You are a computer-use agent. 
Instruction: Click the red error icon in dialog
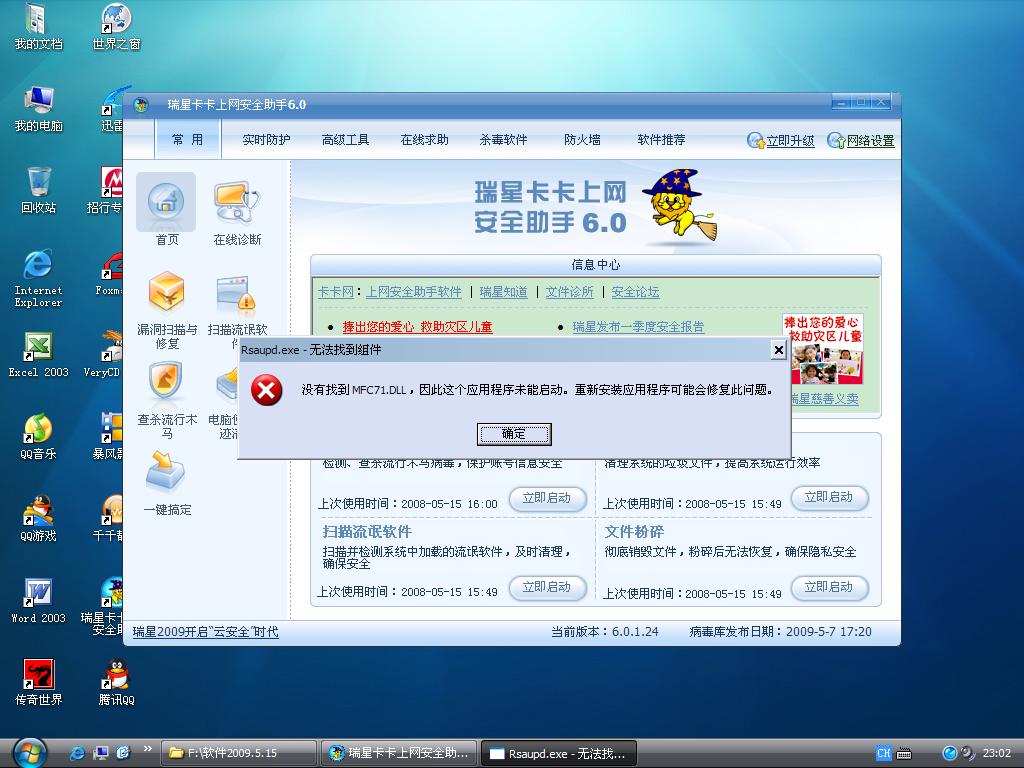(x=266, y=390)
